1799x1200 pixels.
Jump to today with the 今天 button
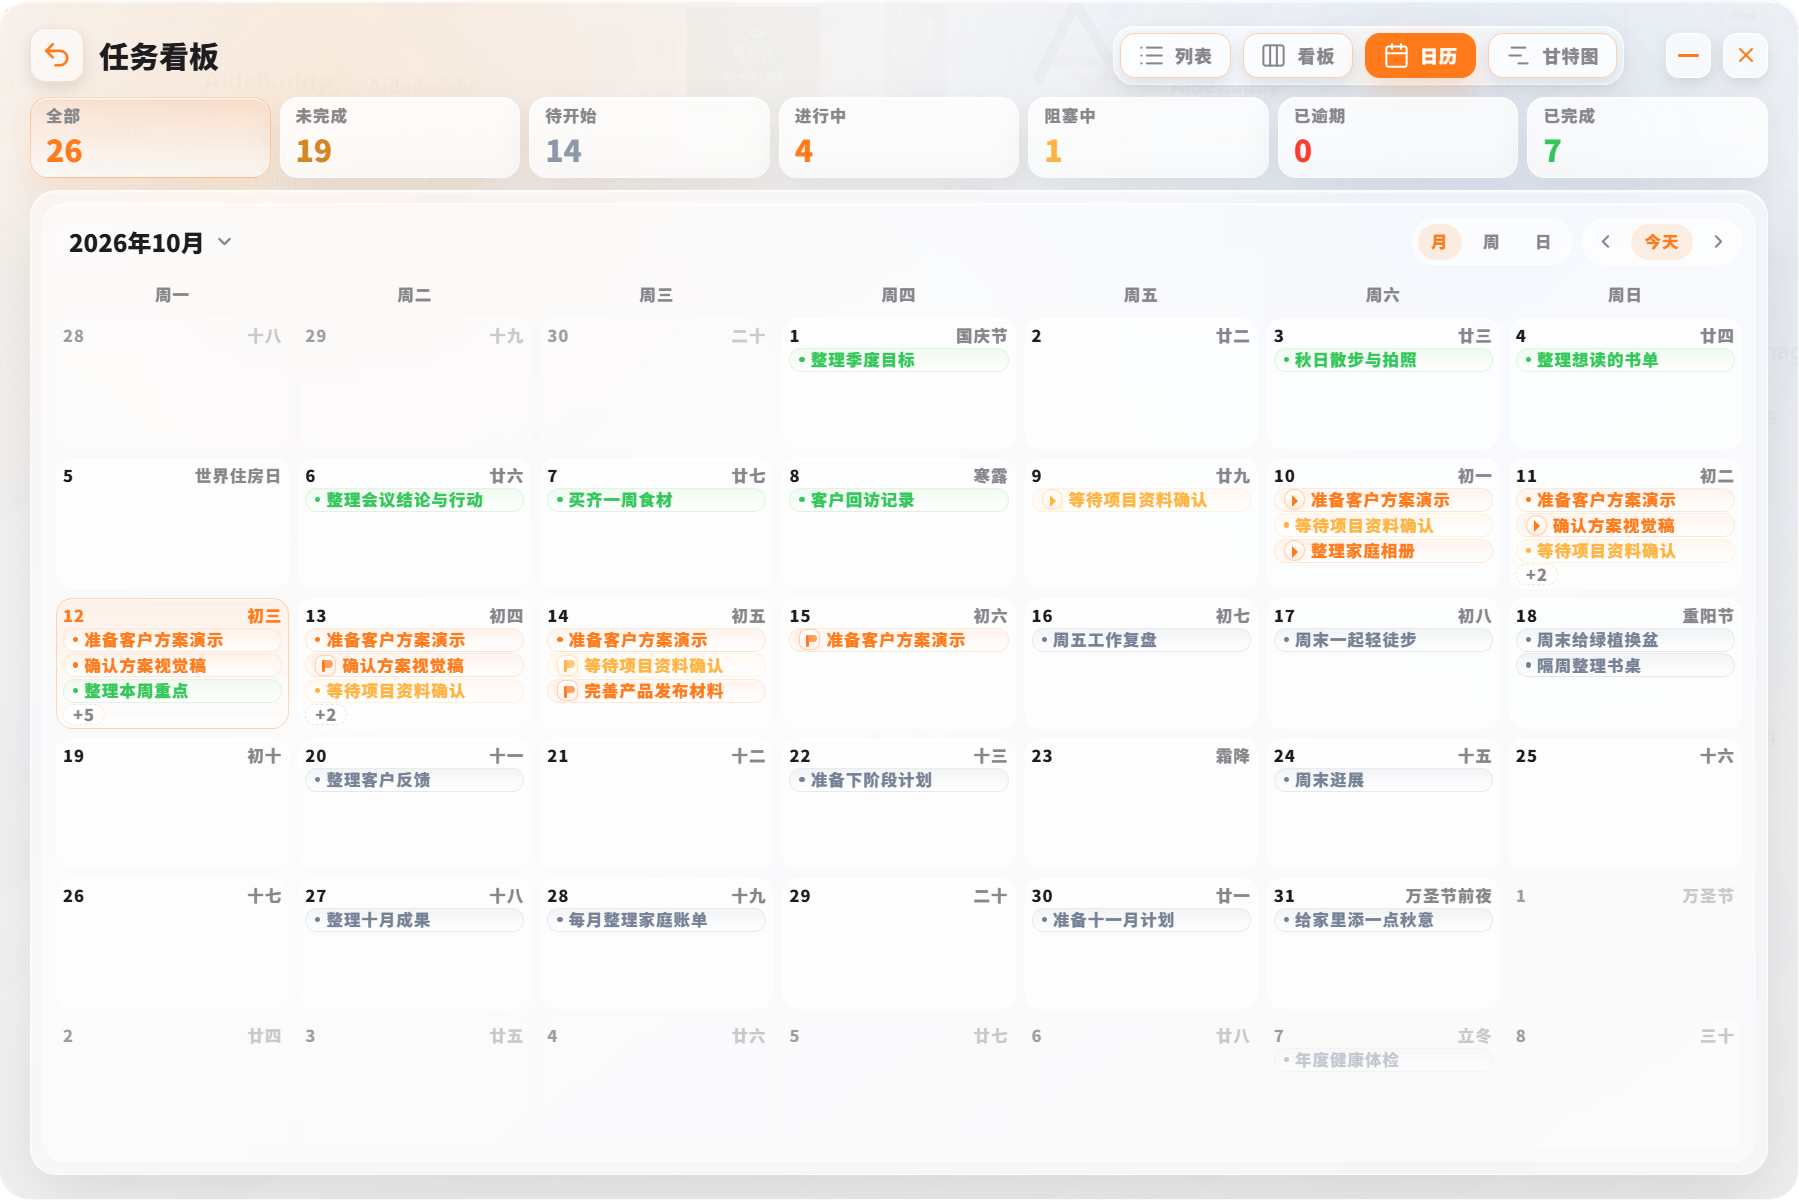1662,242
